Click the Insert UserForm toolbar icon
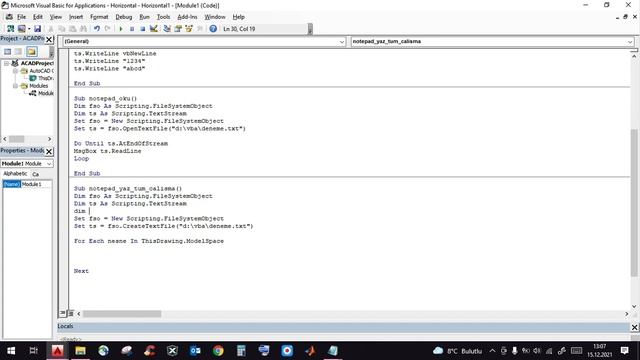The width and height of the screenshot is (640, 360). tap(22, 29)
